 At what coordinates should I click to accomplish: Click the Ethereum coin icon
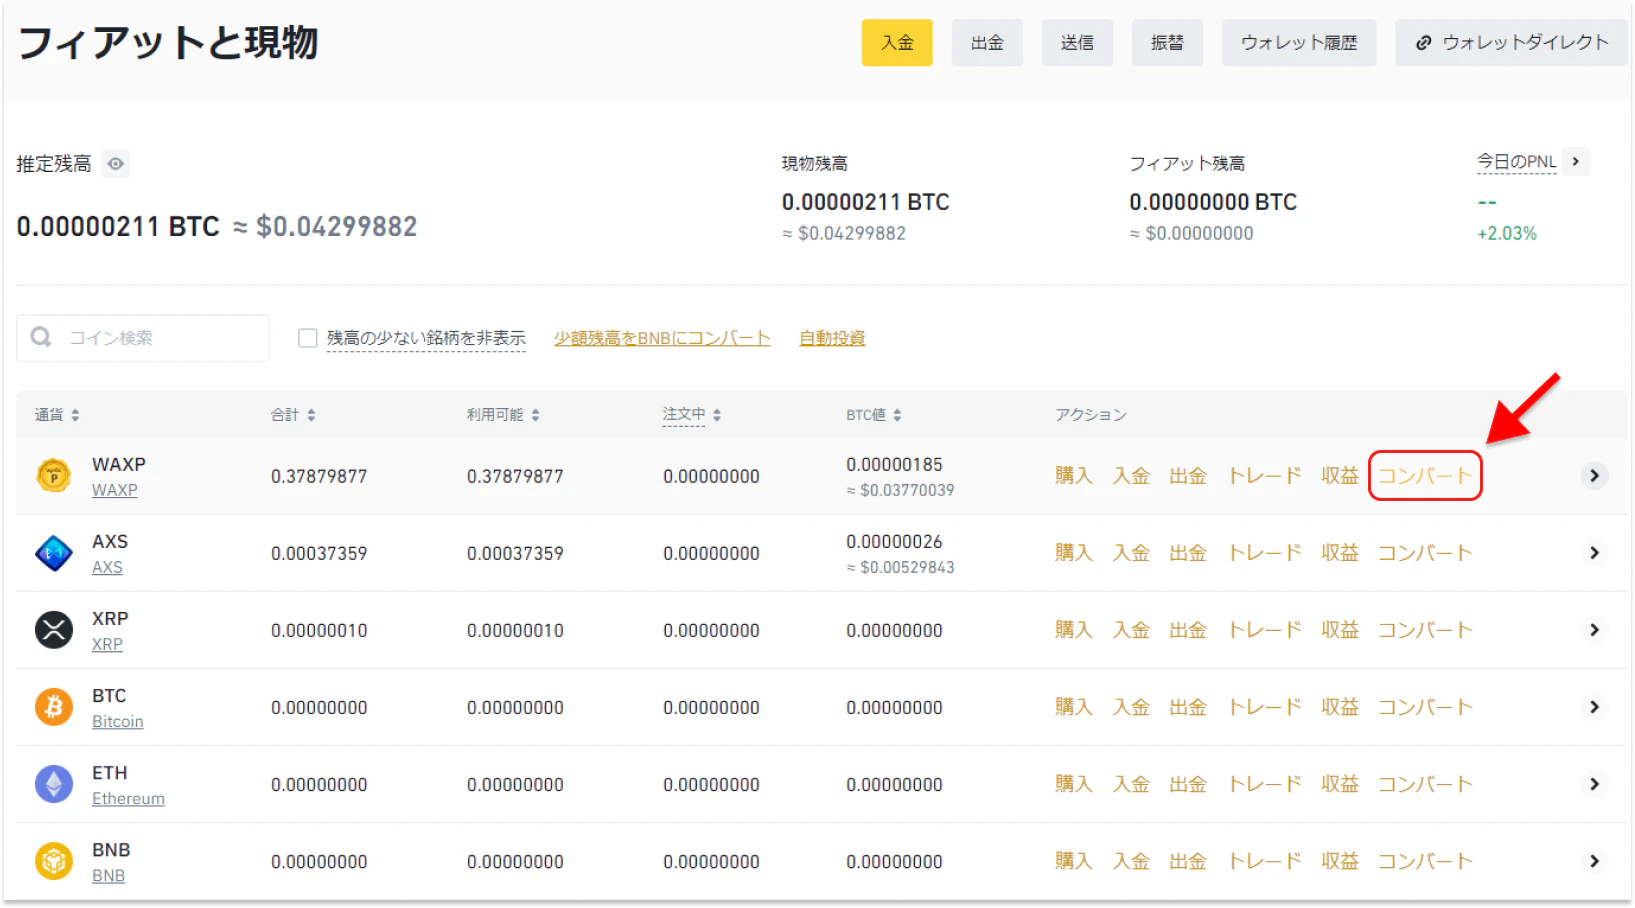pyautogui.click(x=54, y=784)
